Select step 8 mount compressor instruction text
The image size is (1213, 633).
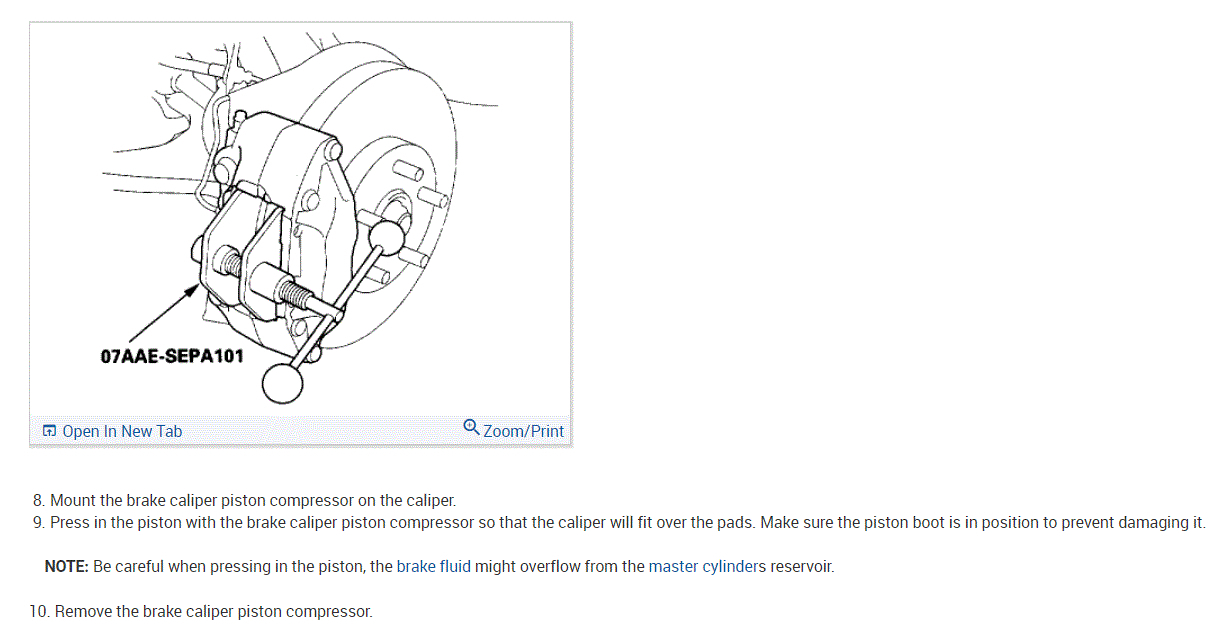244,500
